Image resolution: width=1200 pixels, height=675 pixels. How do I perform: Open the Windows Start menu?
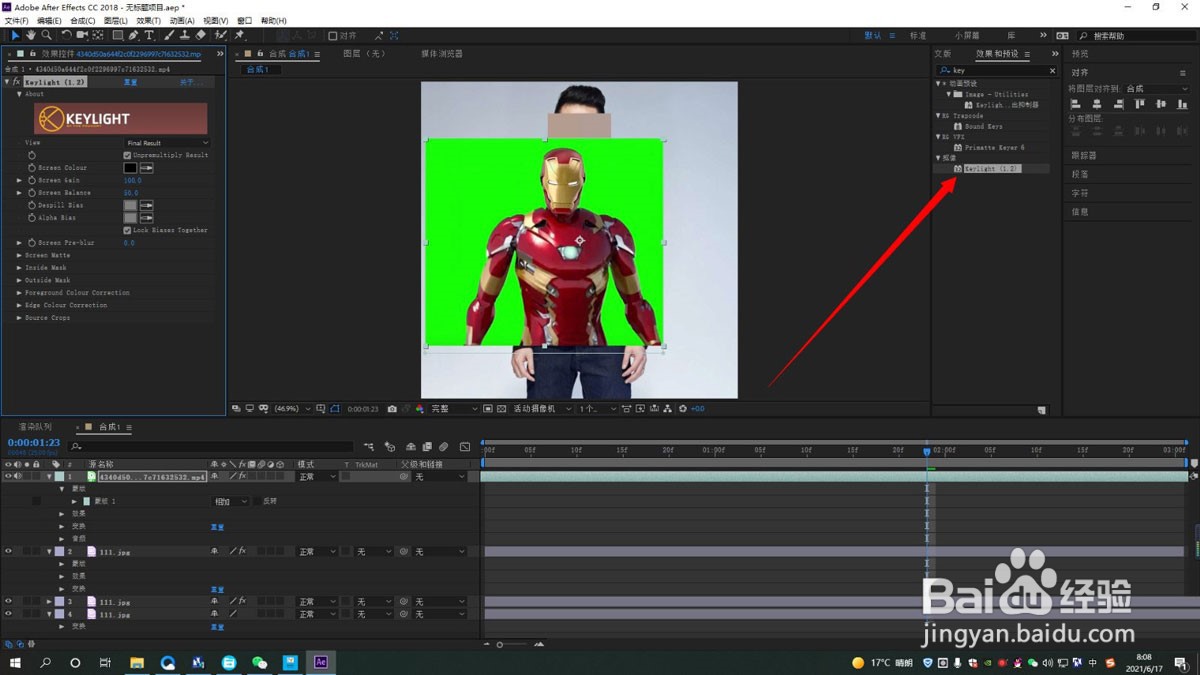click(x=15, y=662)
